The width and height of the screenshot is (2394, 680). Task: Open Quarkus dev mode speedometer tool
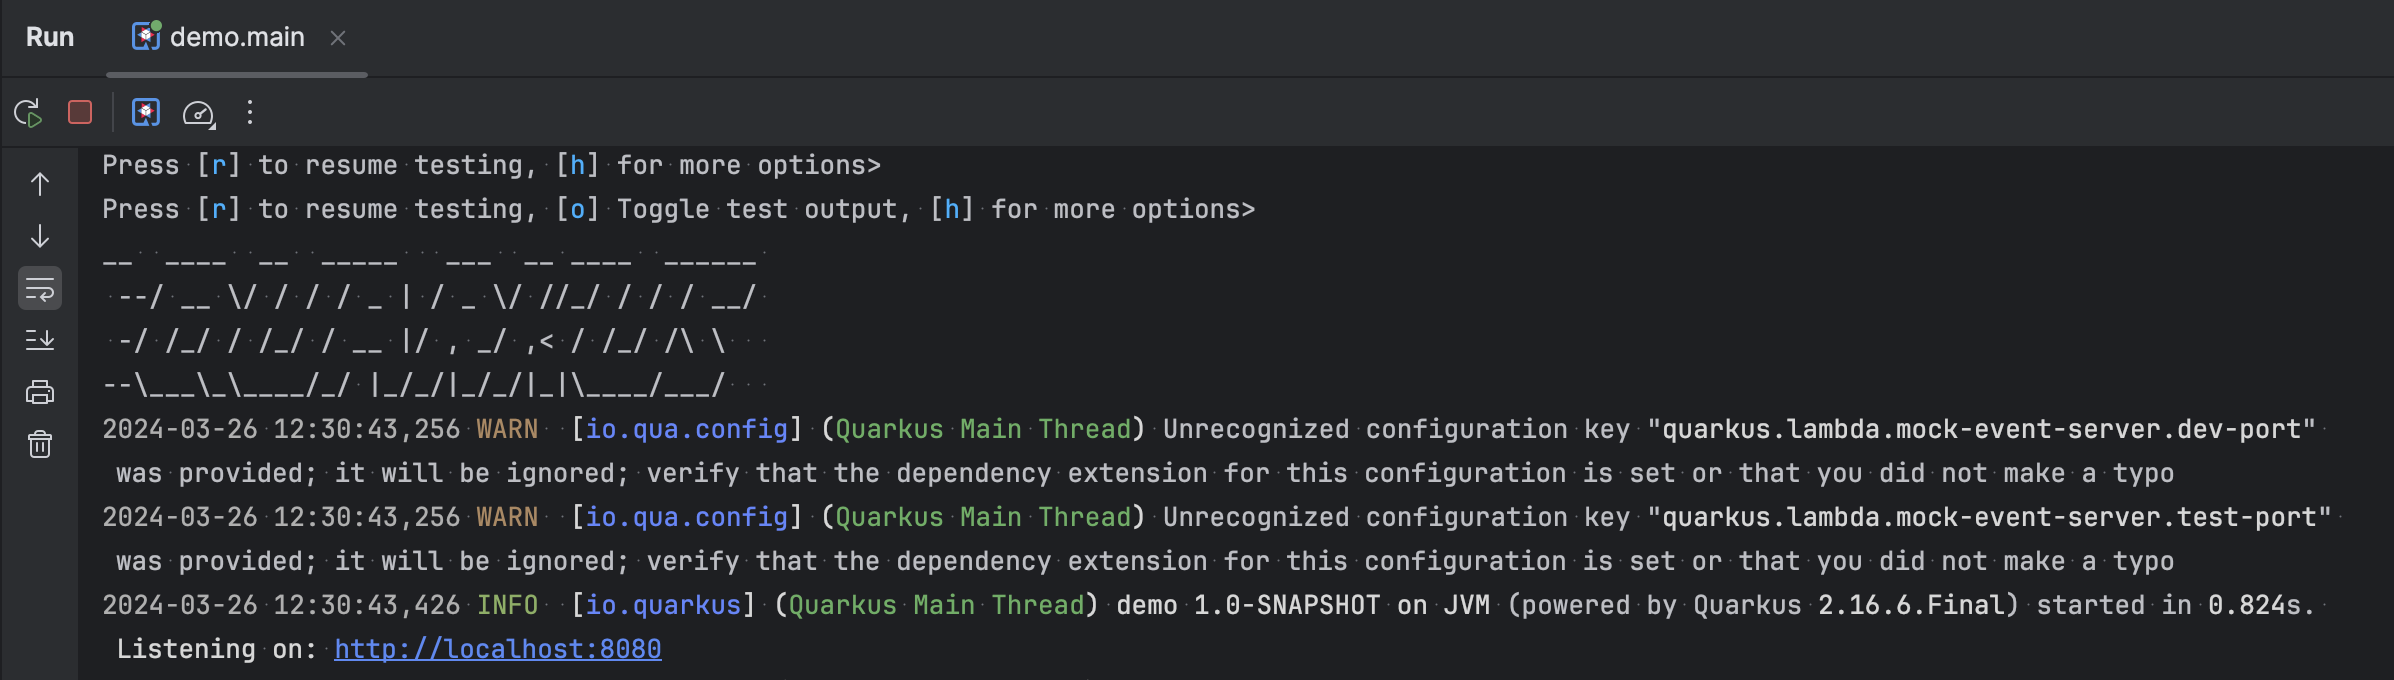199,114
